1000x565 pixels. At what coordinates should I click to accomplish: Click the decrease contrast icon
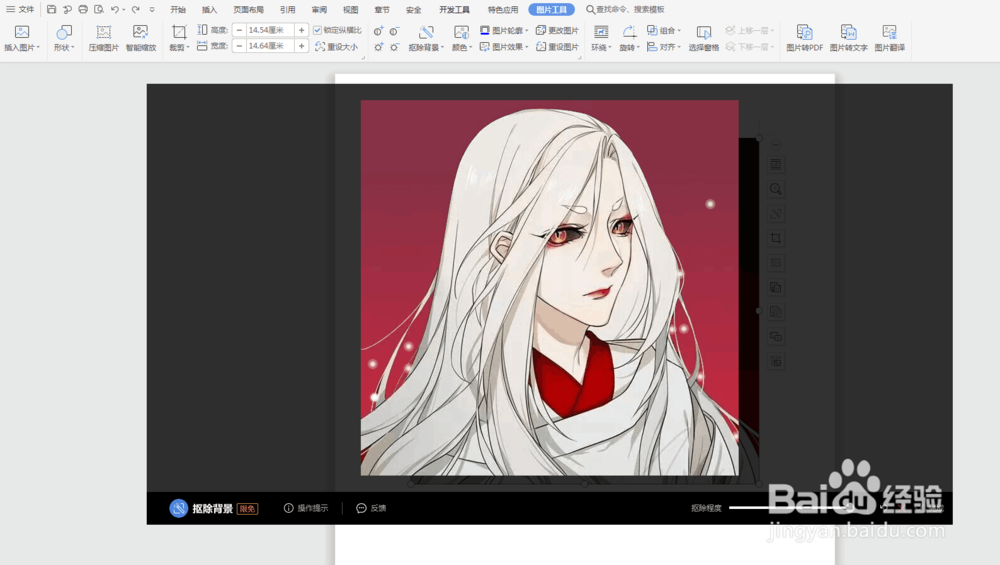pos(395,31)
